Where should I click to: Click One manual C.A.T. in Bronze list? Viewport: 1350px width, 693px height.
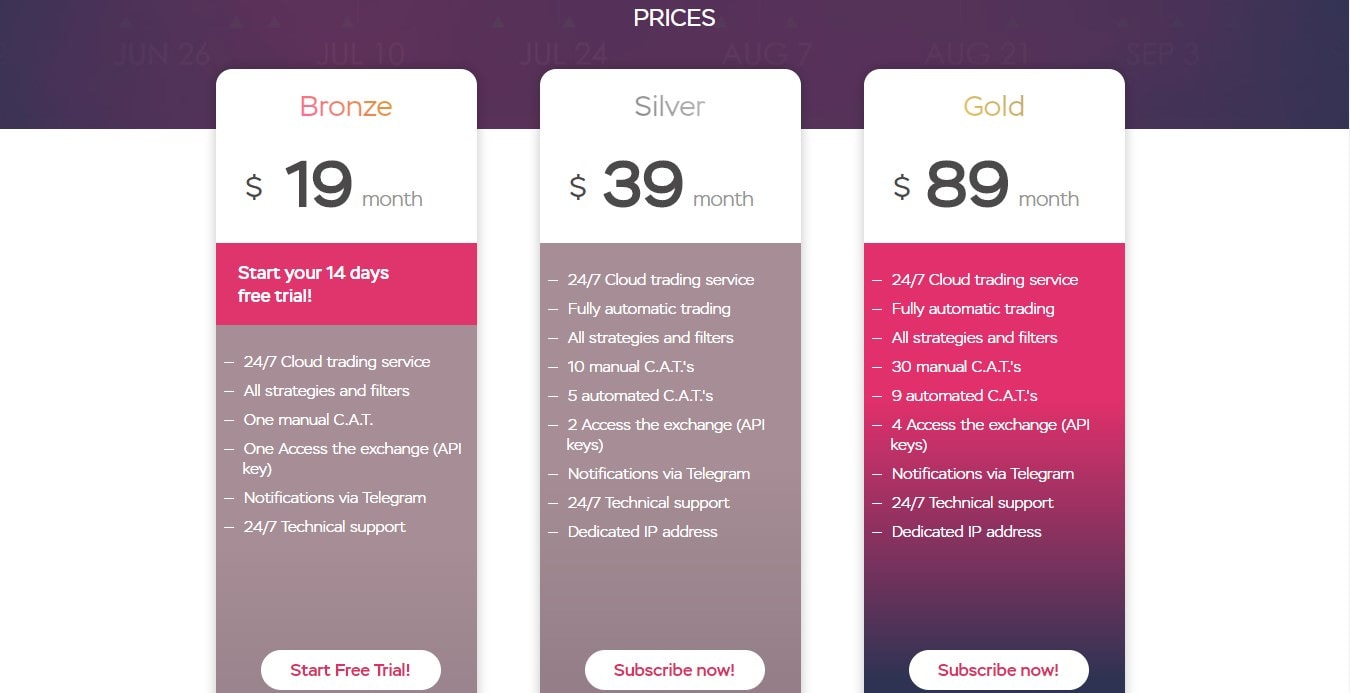308,419
